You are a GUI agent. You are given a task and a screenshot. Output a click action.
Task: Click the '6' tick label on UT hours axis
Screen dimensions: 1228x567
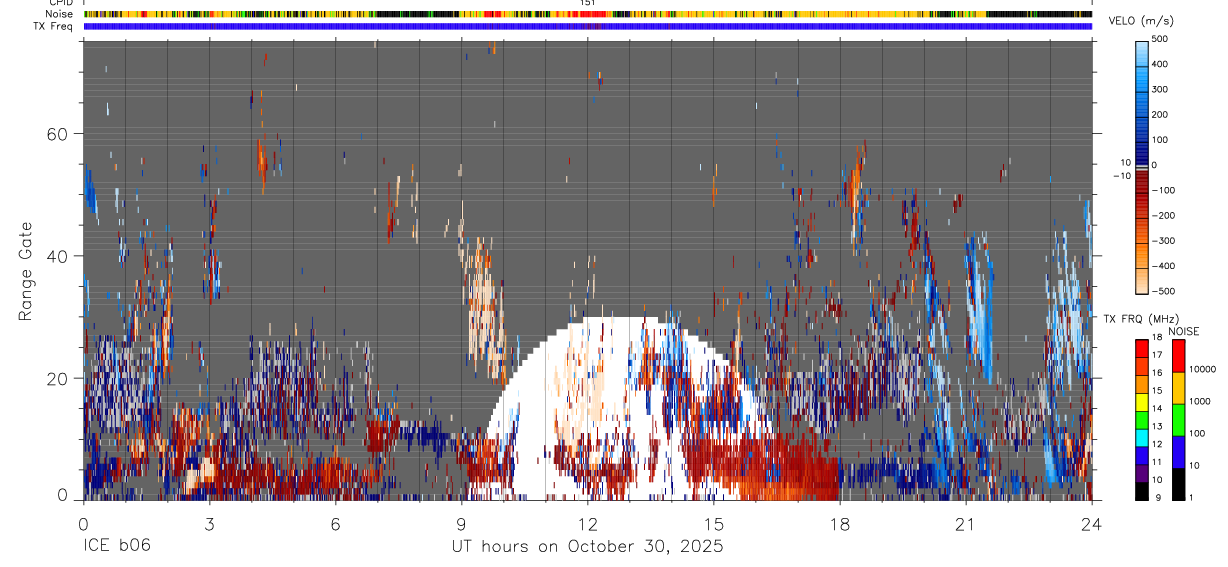(335, 523)
